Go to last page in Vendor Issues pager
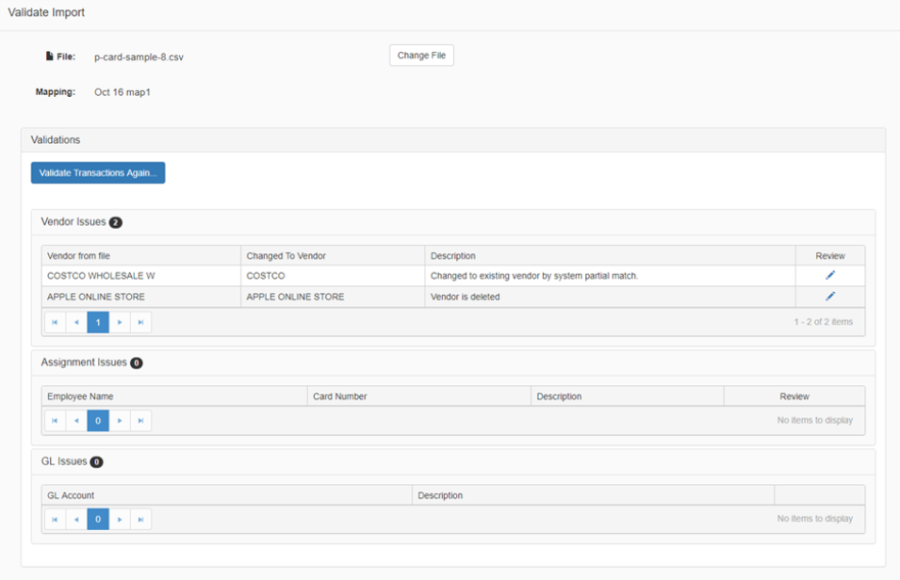 click(141, 322)
